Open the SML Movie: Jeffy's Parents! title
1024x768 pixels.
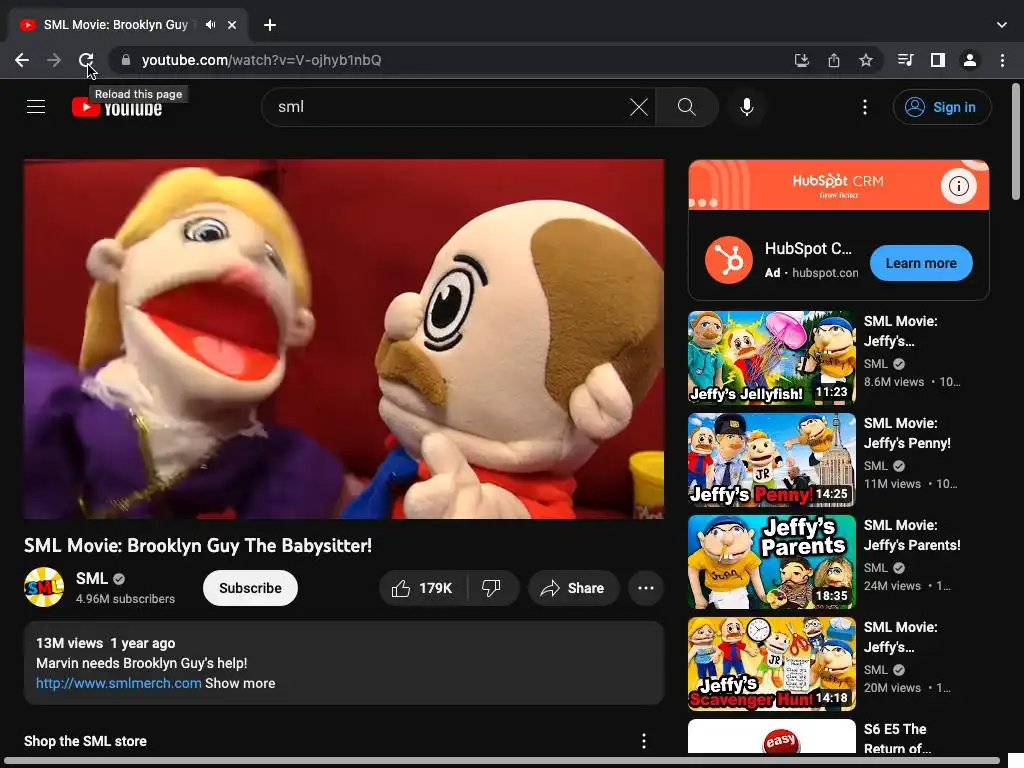[x=912, y=535]
